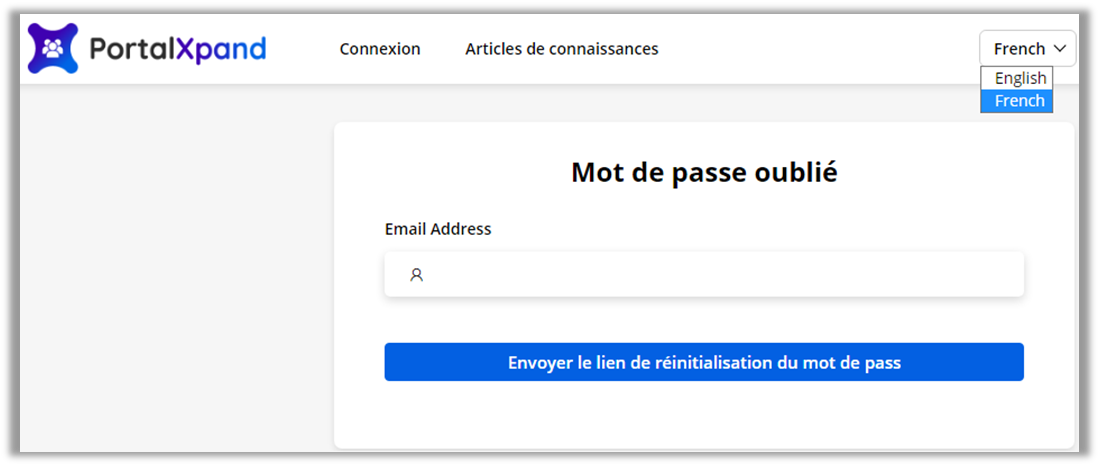Screen dimensions: 1100x466
Task: Select English from the language list
Action: coord(1017,78)
